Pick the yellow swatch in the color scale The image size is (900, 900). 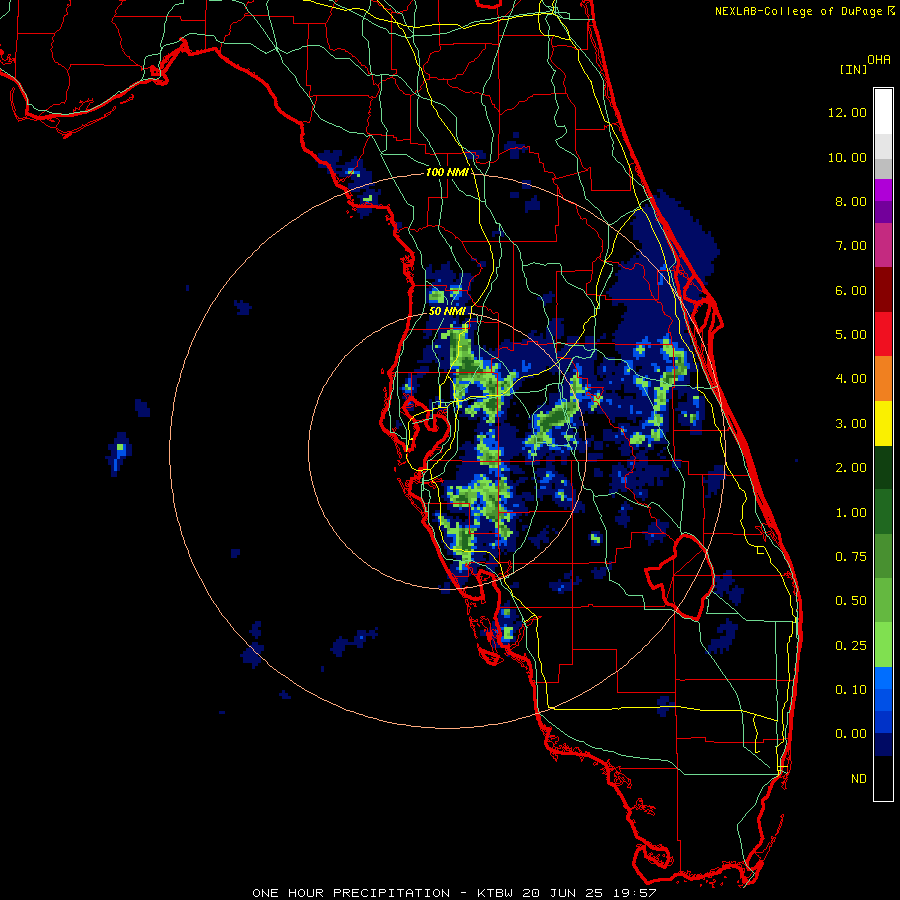(883, 424)
